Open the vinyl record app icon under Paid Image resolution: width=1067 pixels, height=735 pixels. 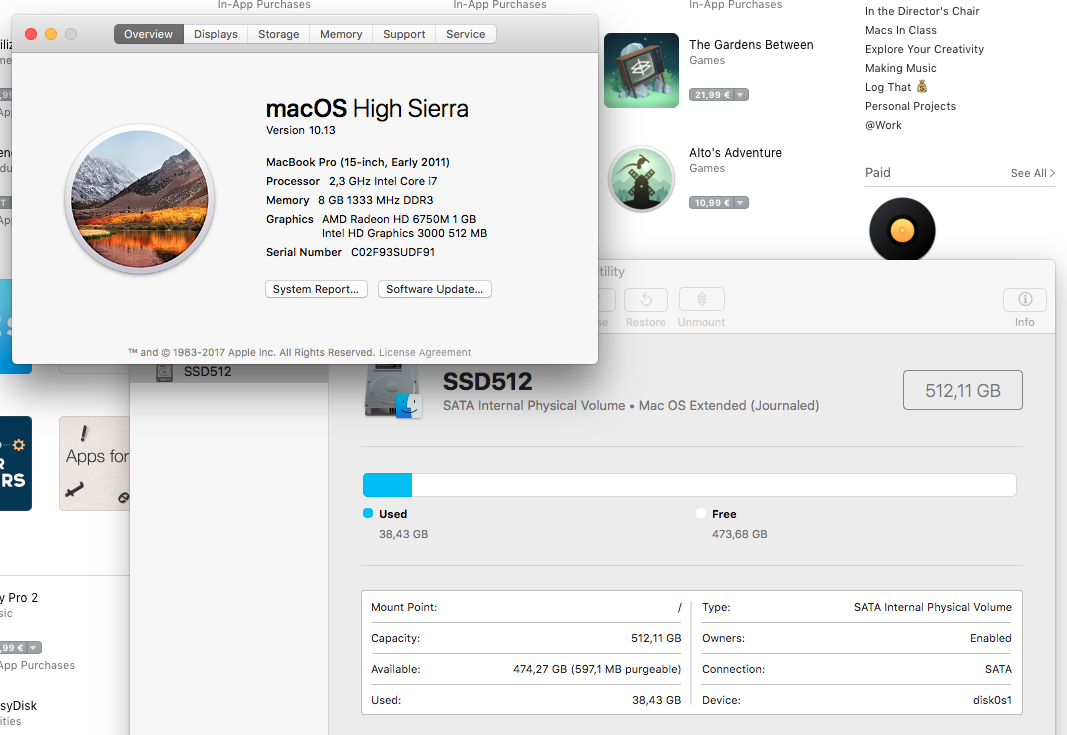pos(902,230)
